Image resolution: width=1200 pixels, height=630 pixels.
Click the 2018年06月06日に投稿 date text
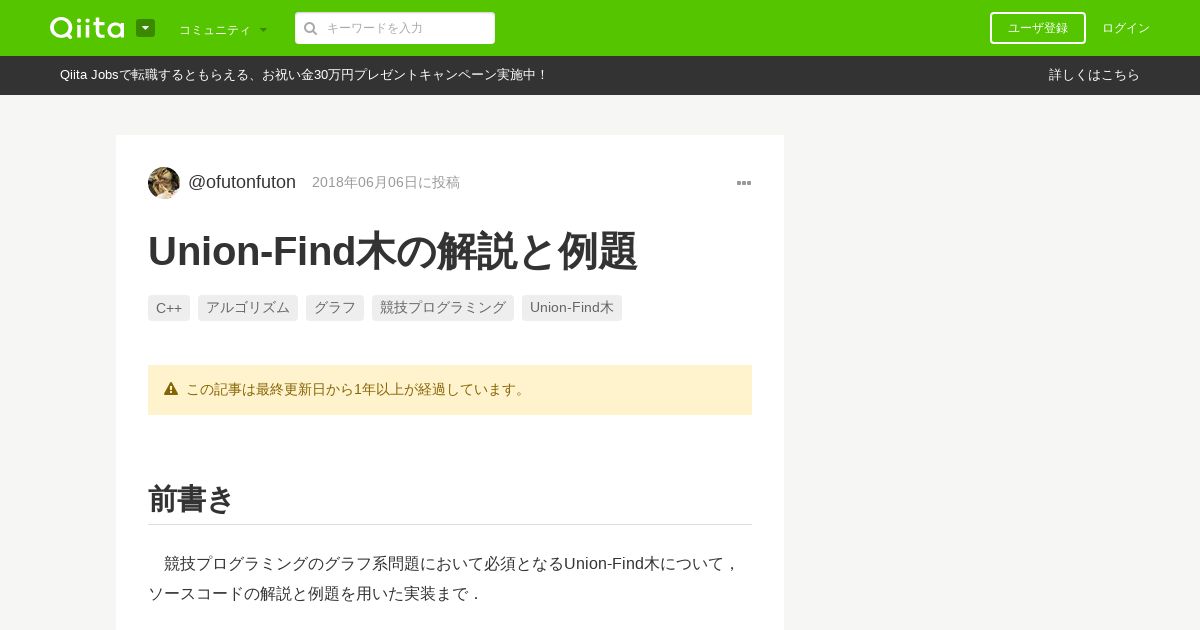(386, 183)
